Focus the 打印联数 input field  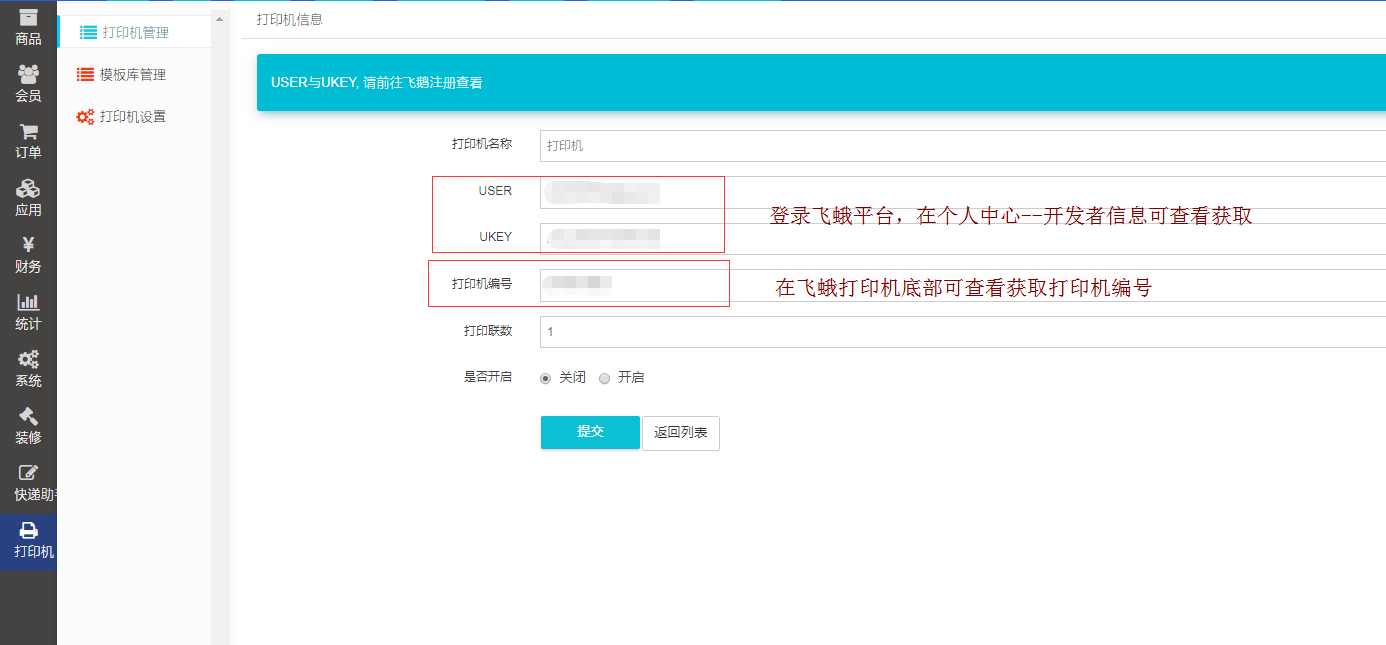coord(962,332)
